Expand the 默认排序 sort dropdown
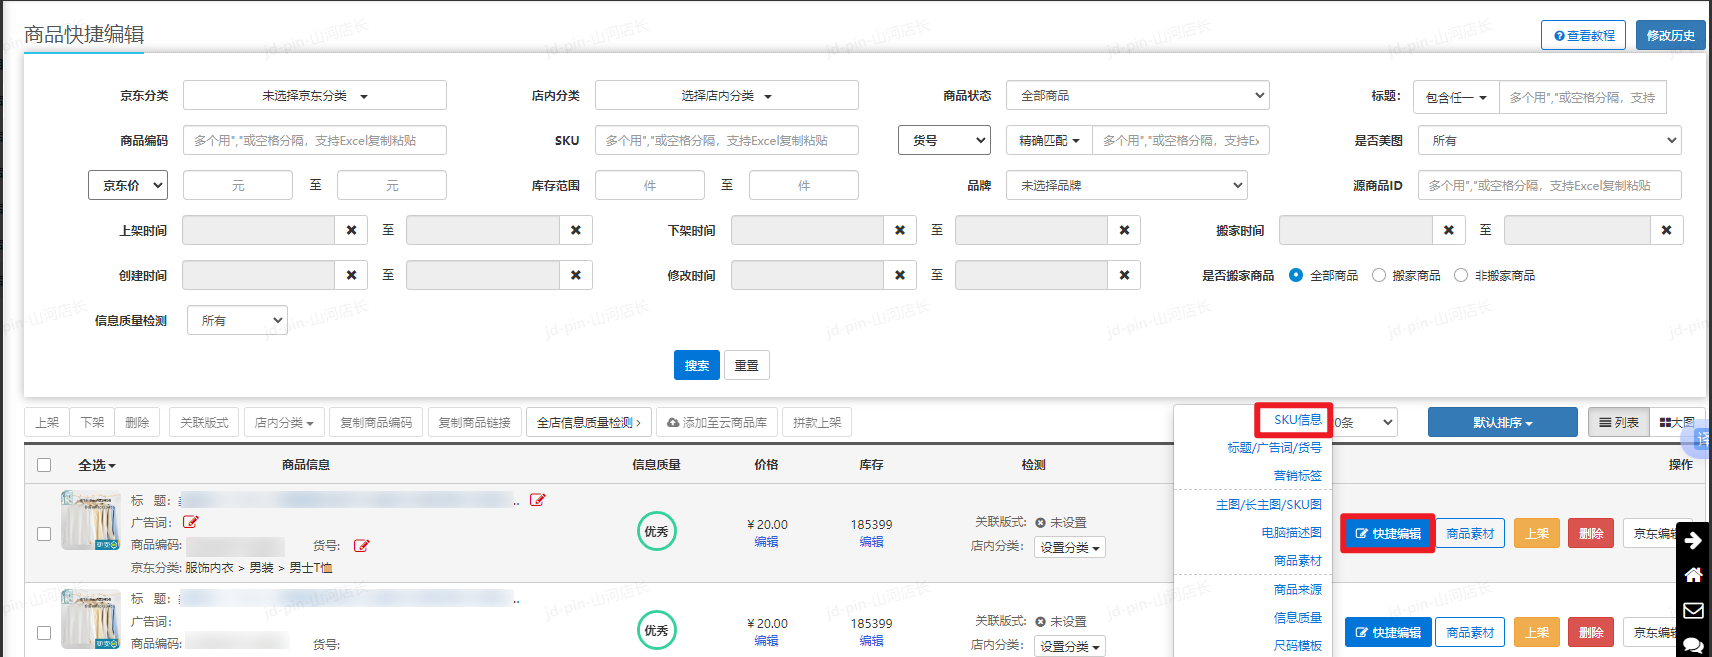1712x657 pixels. (x=1502, y=423)
